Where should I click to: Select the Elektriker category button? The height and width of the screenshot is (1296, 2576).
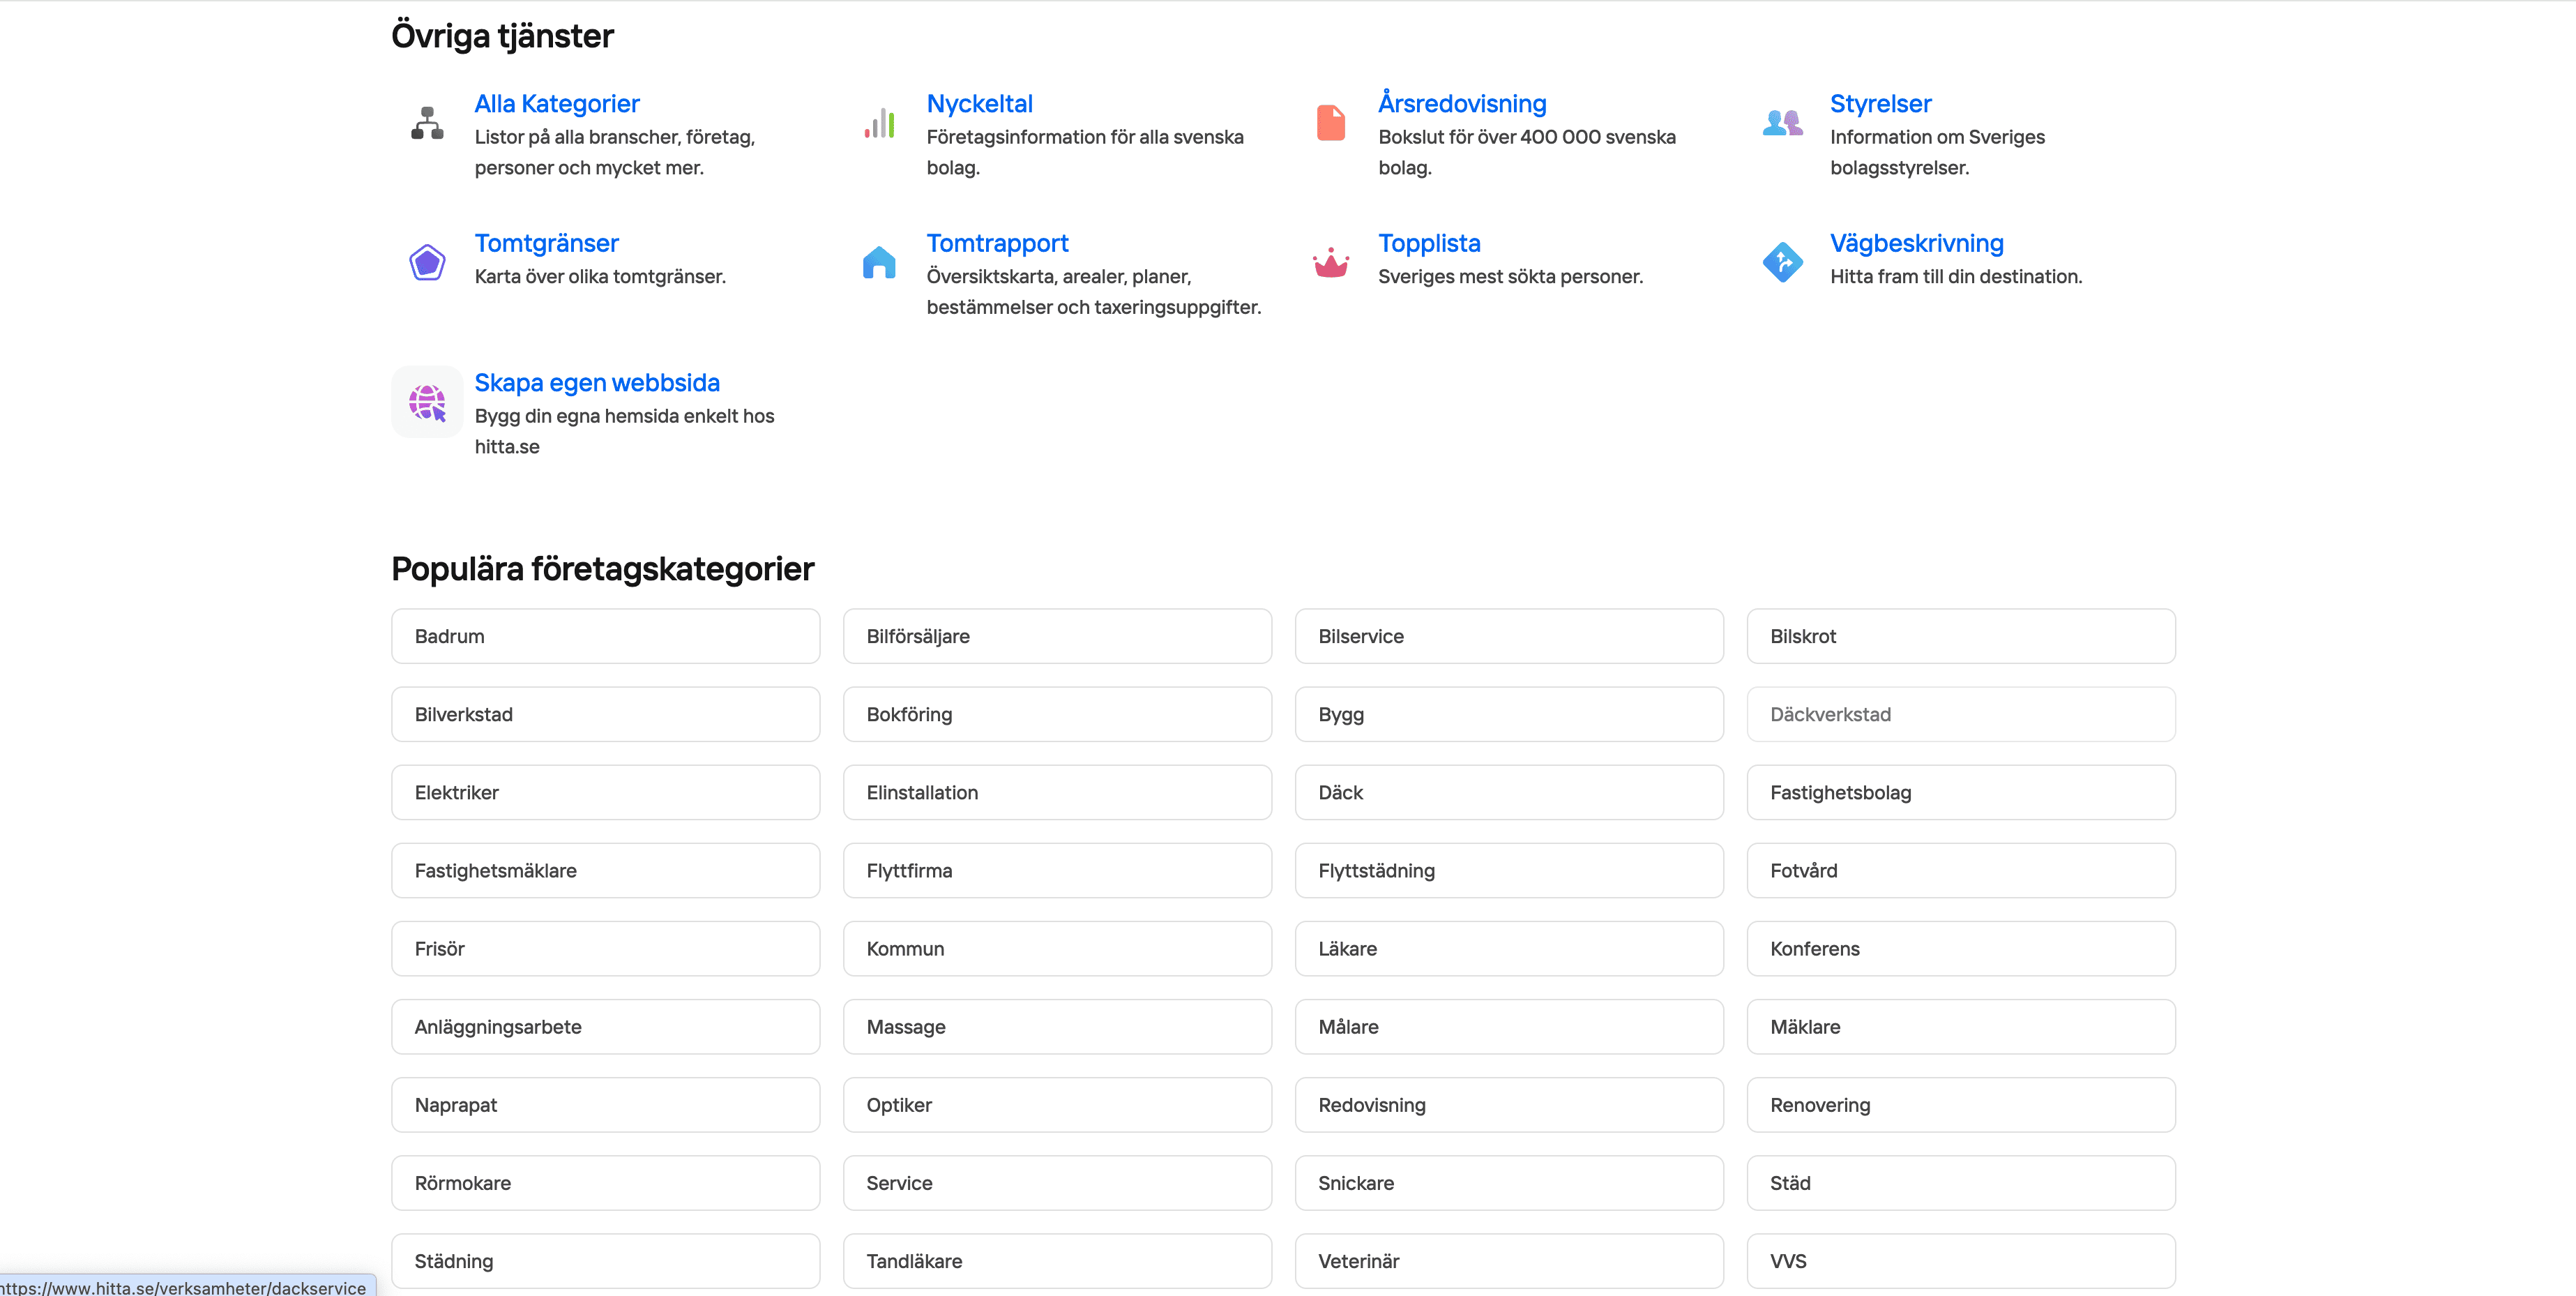point(605,792)
